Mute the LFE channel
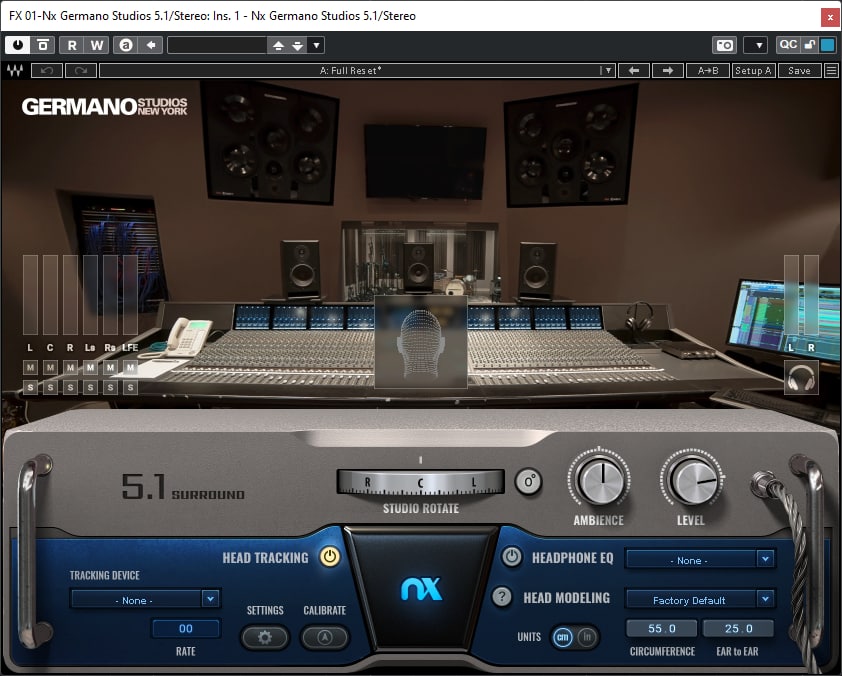 click(130, 368)
